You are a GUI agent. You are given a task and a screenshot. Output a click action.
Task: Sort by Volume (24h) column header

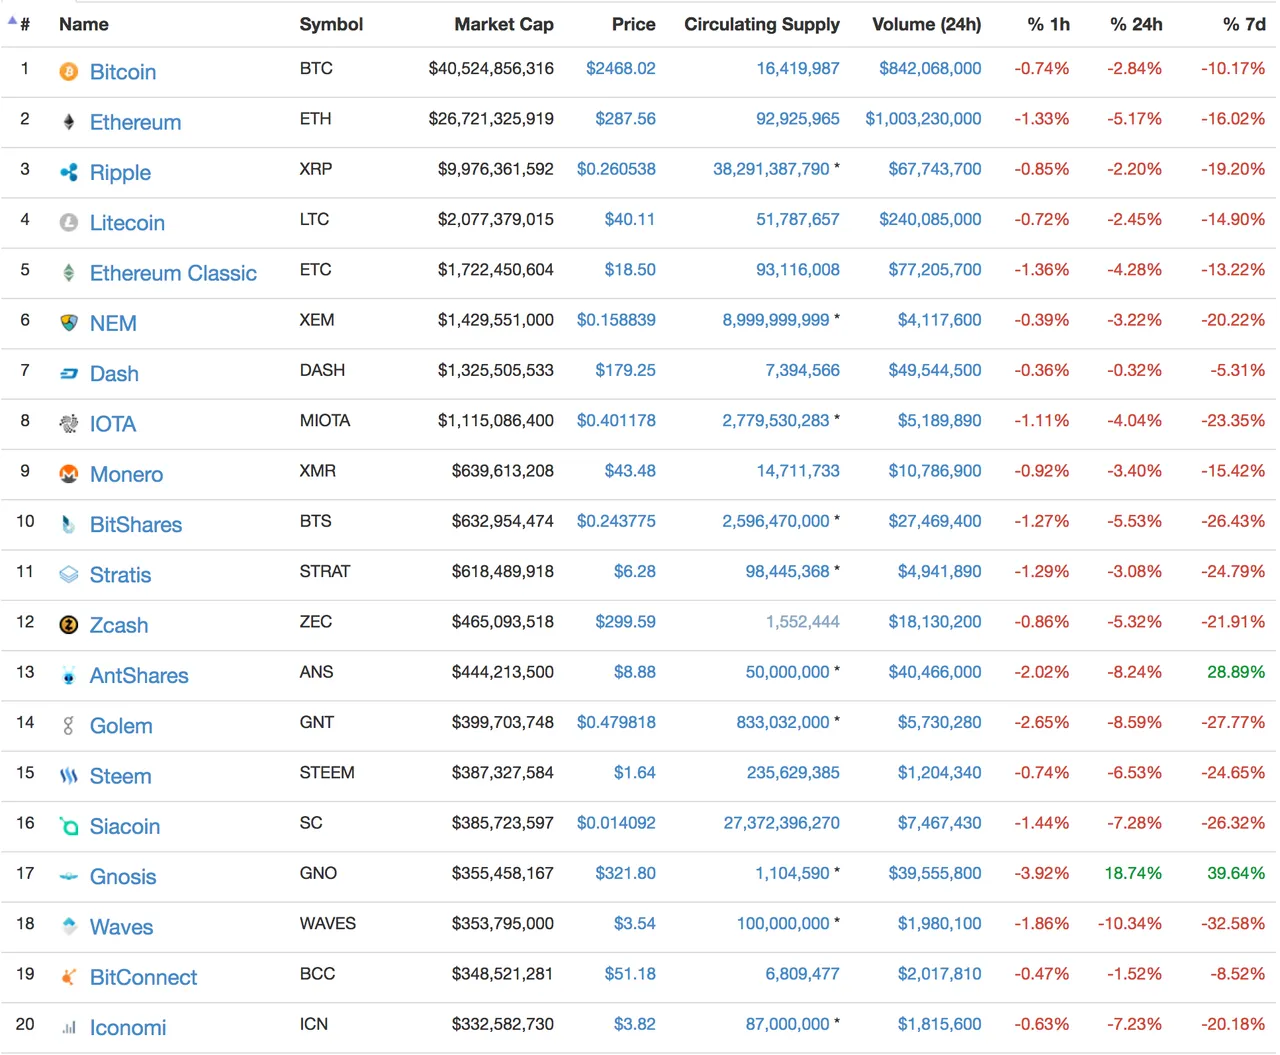click(927, 24)
